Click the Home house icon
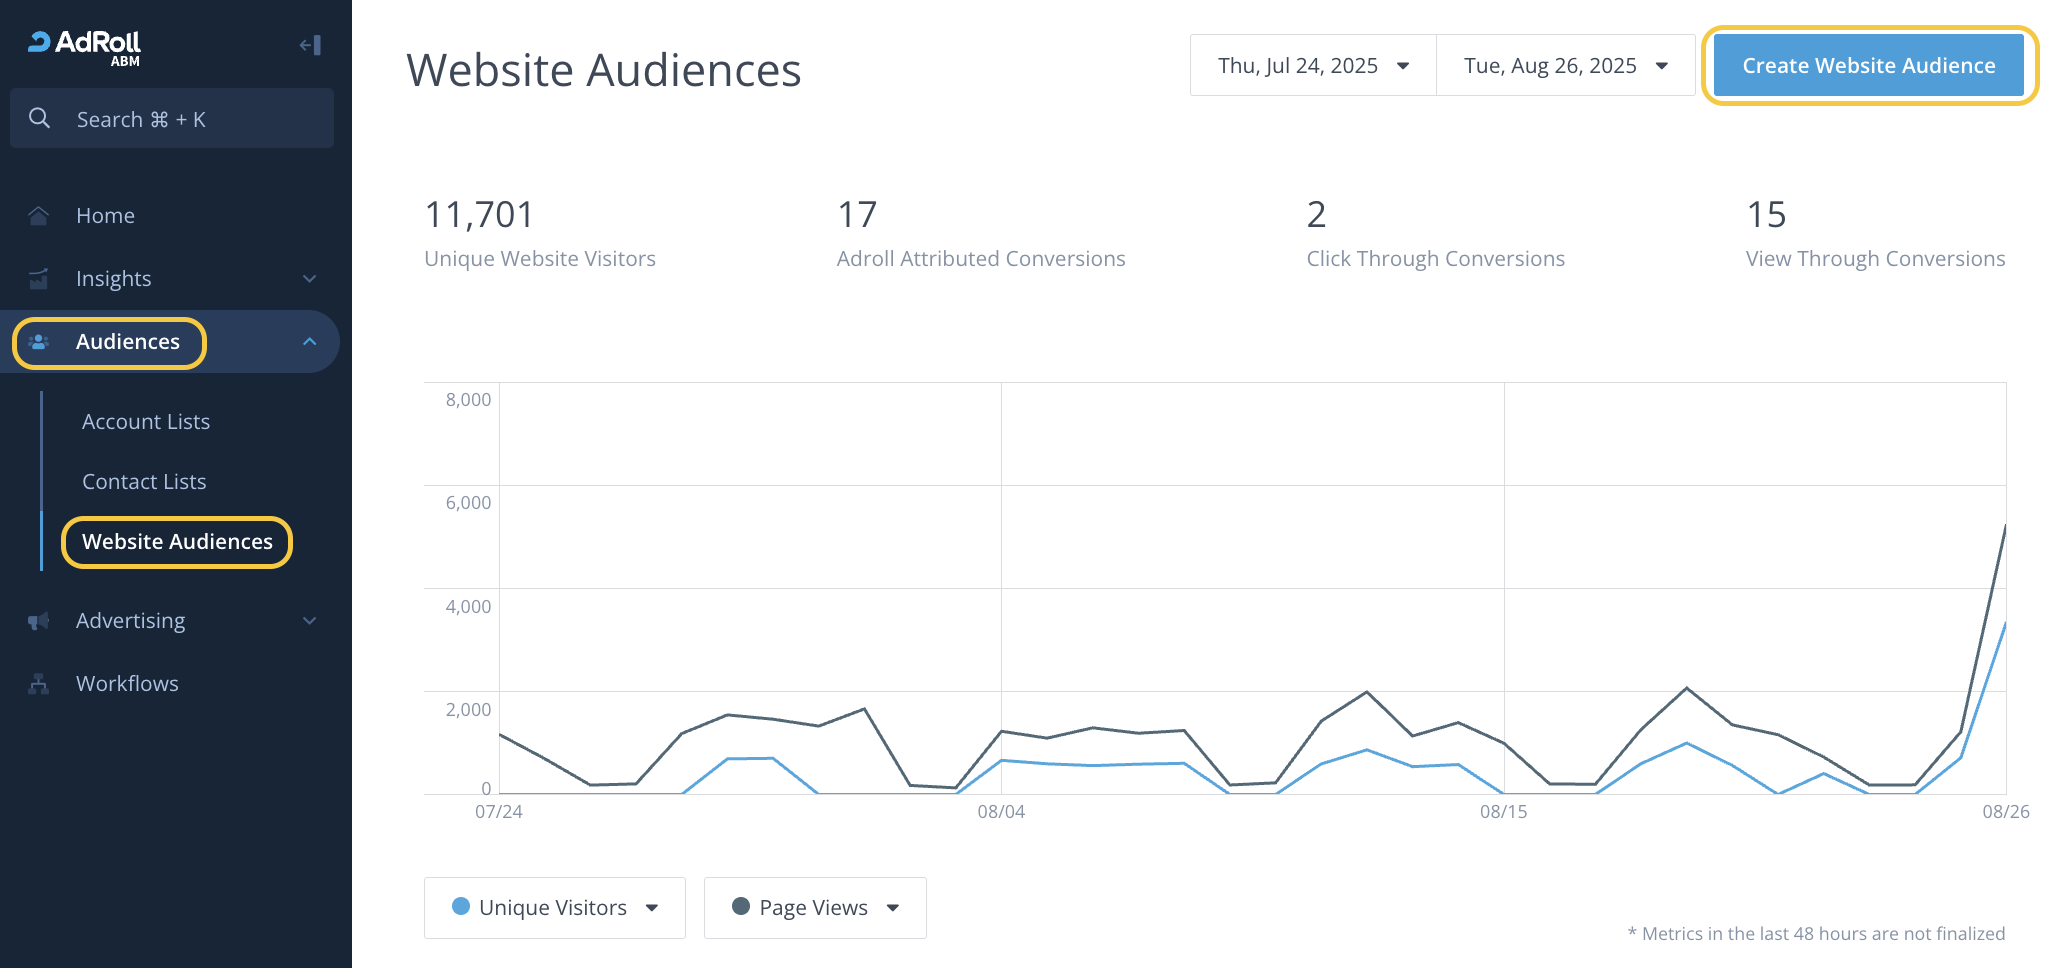This screenshot has height=968, width=2058. 39,216
